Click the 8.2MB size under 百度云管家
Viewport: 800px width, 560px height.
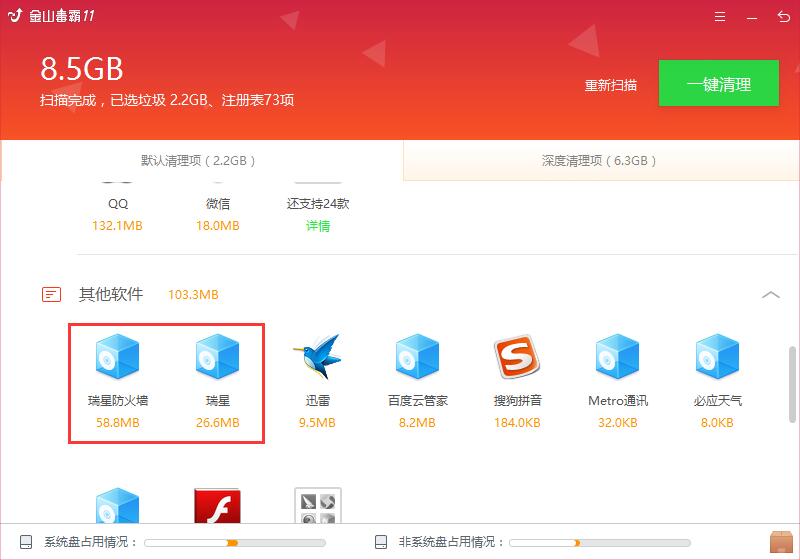[417, 422]
